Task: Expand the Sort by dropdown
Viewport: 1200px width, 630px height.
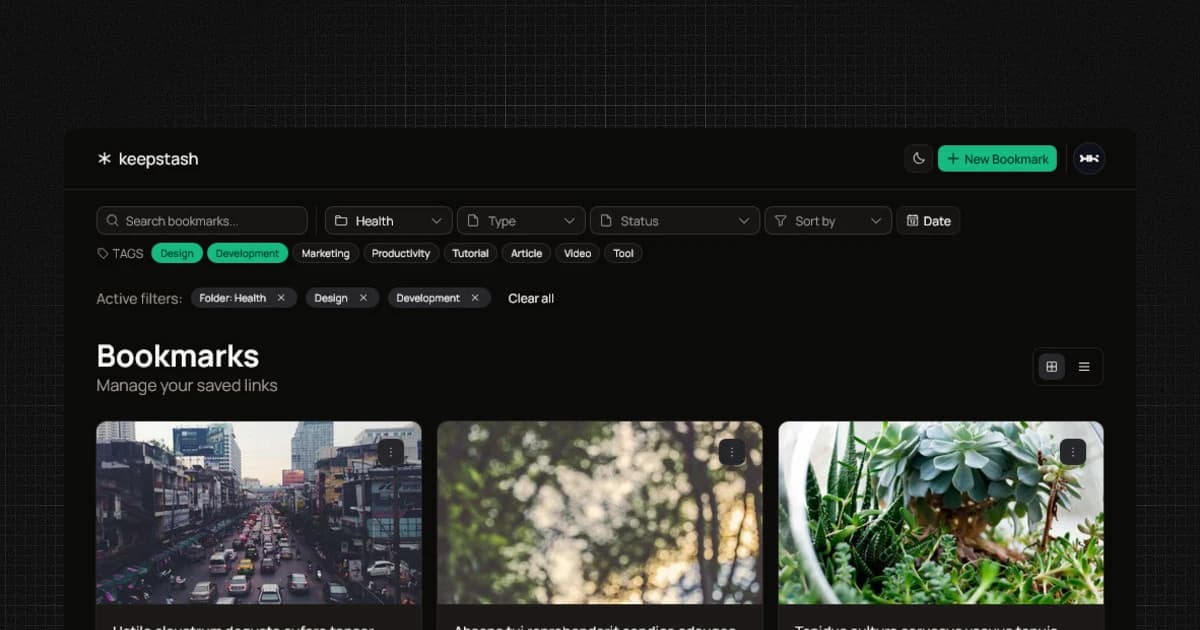Action: [x=827, y=221]
